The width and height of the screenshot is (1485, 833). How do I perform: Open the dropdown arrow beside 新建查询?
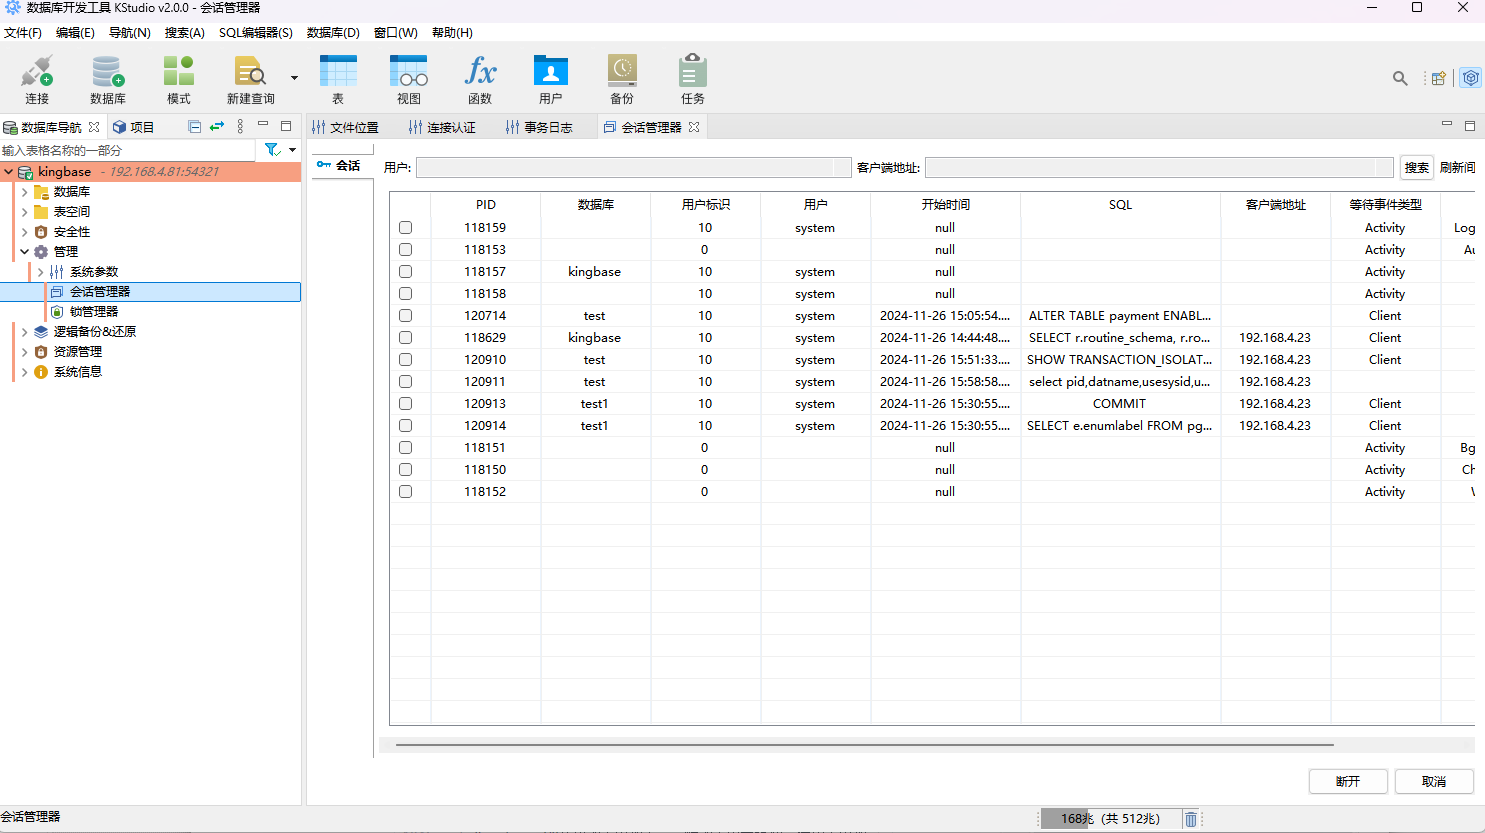pyautogui.click(x=294, y=78)
